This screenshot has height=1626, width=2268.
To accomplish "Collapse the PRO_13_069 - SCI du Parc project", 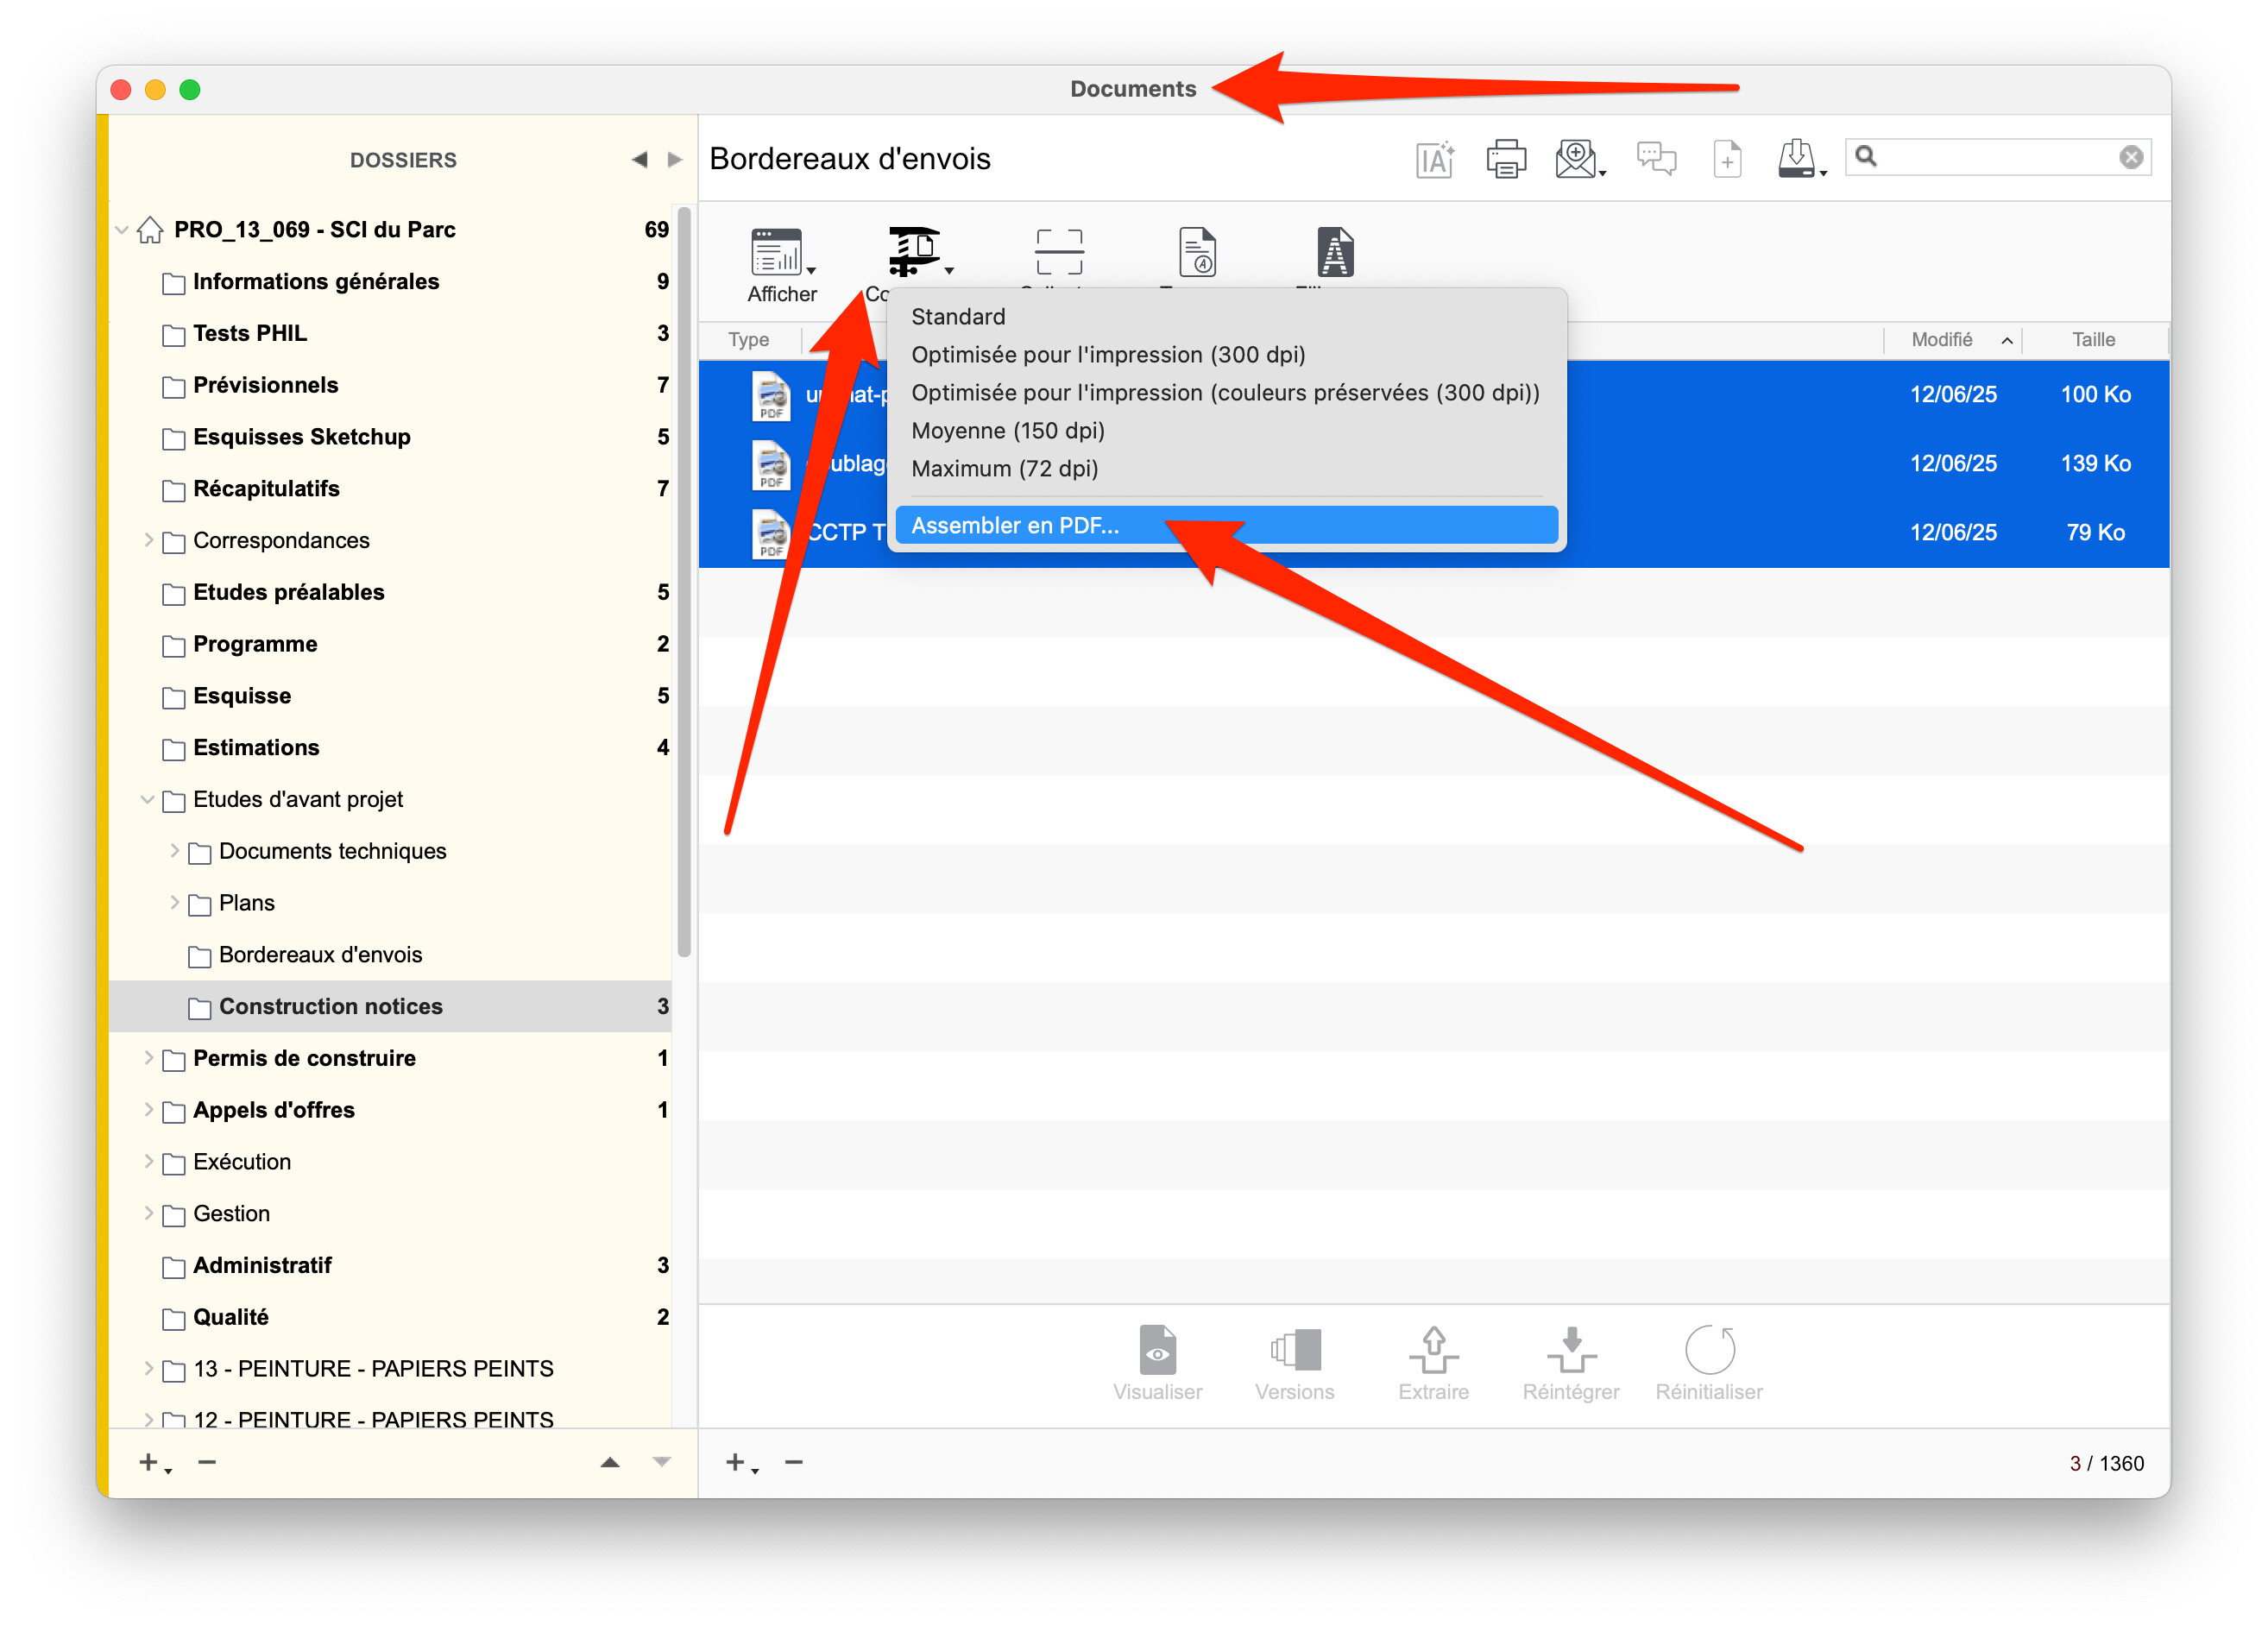I will pyautogui.click(x=122, y=230).
